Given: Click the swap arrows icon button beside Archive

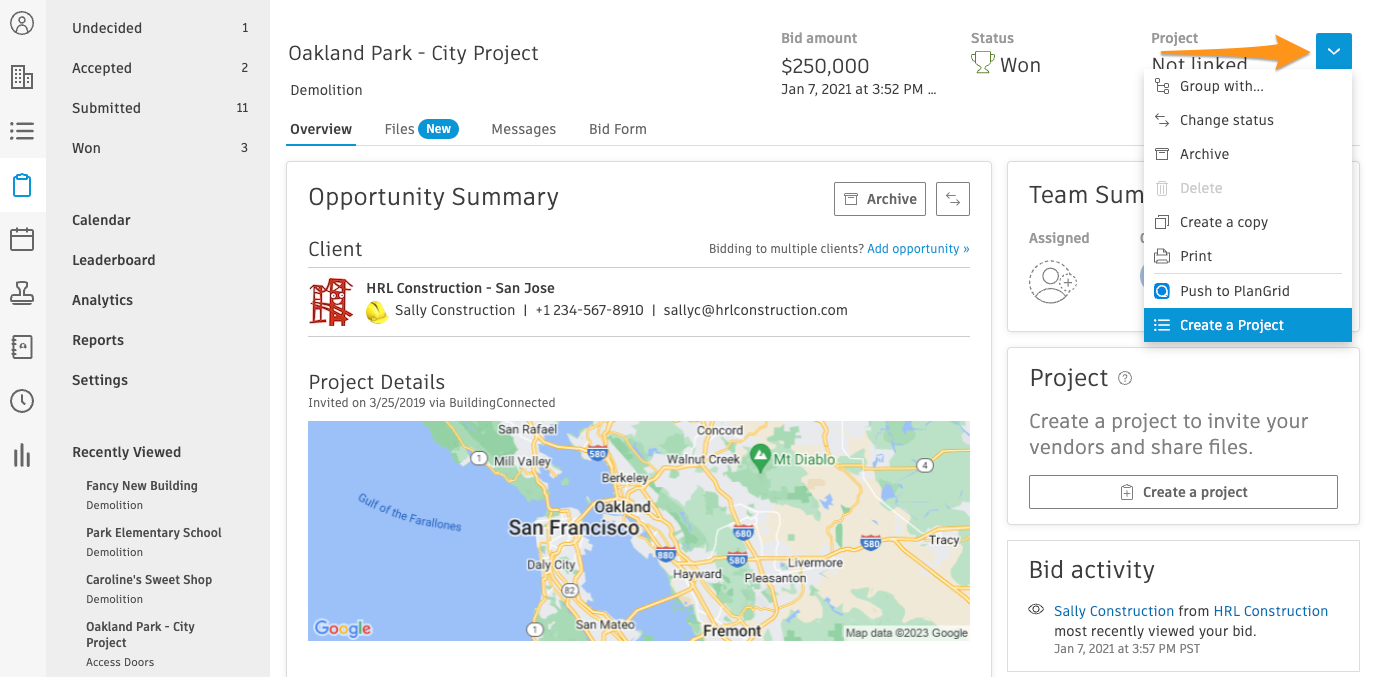Looking at the screenshot, I should point(953,199).
